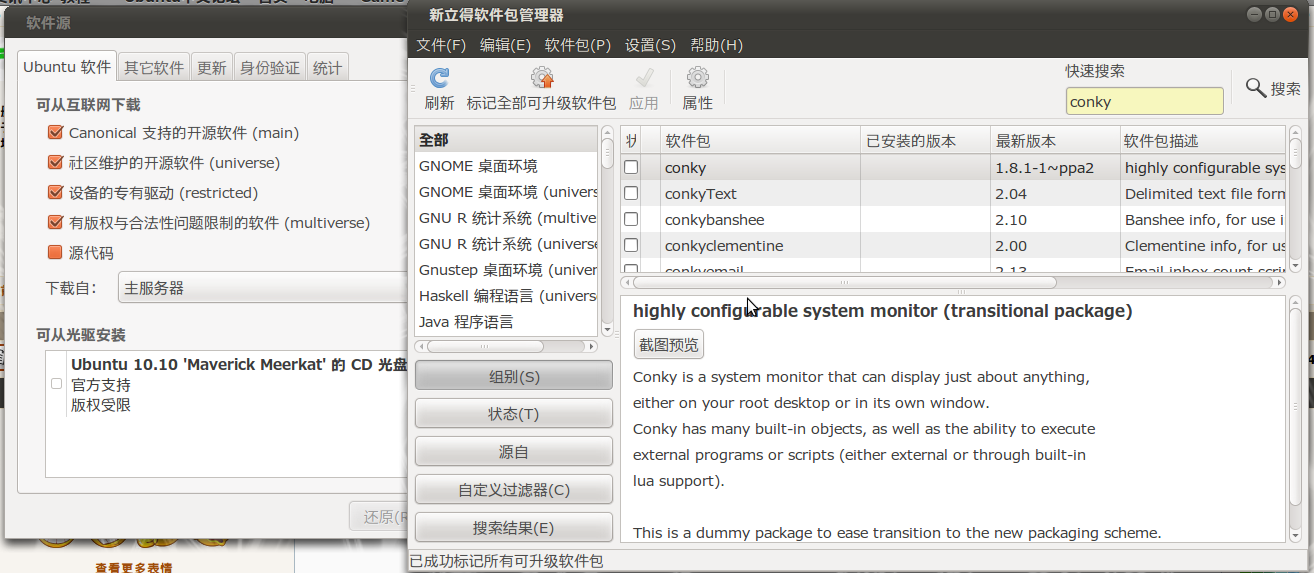1314x573 pixels.
Task: Uncheck Canonical 支持的开源软件 (main)
Action: point(55,133)
